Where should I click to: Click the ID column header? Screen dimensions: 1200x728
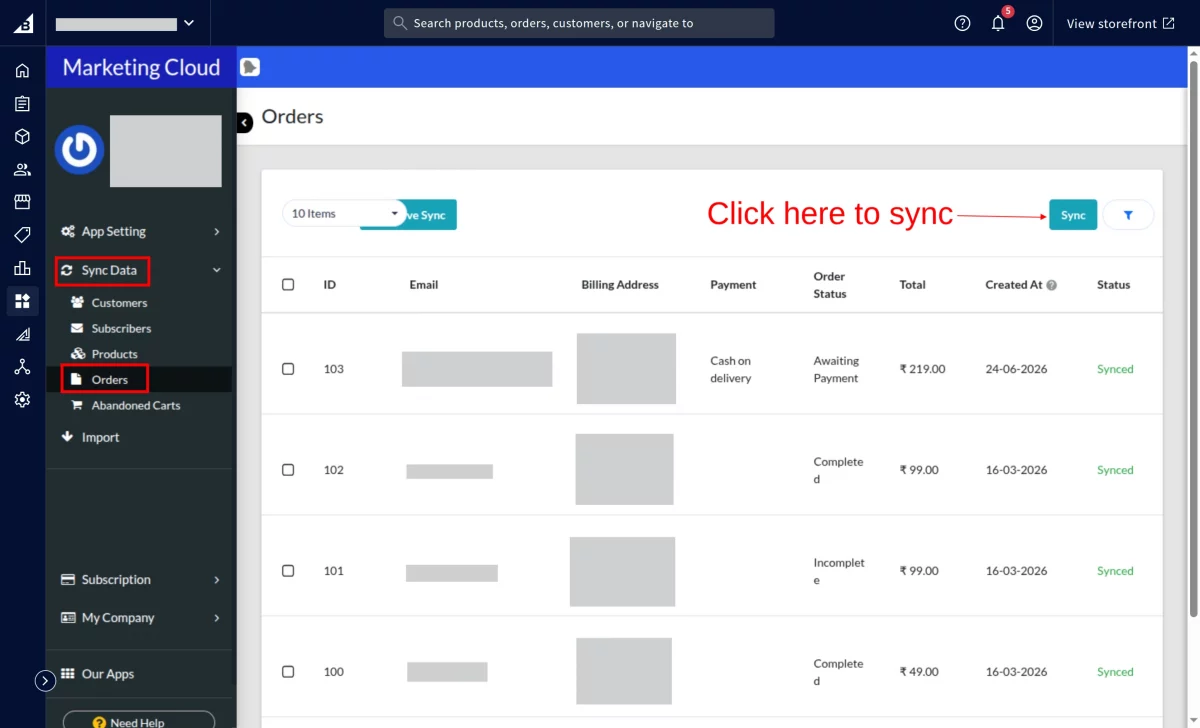pos(330,285)
